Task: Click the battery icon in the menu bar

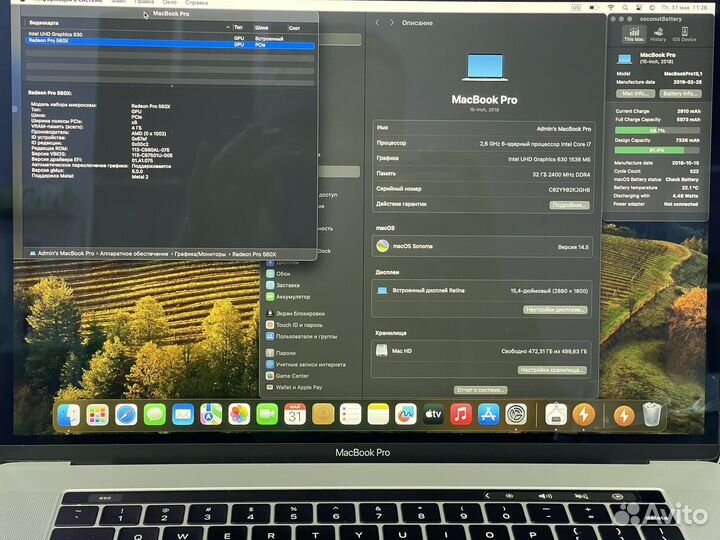Action: [x=594, y=7]
